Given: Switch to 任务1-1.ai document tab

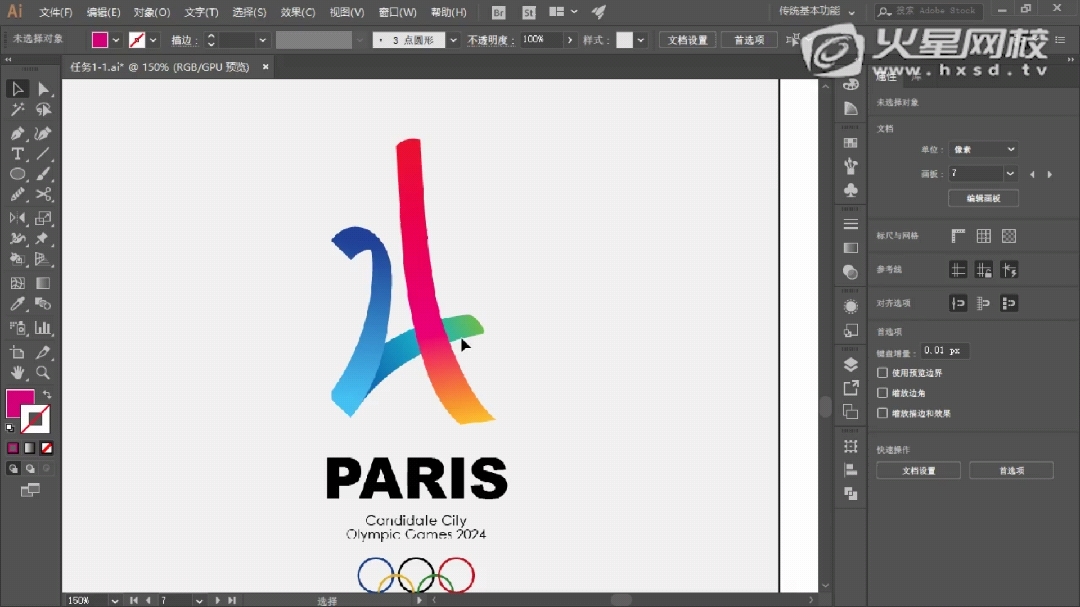Looking at the screenshot, I should point(160,67).
